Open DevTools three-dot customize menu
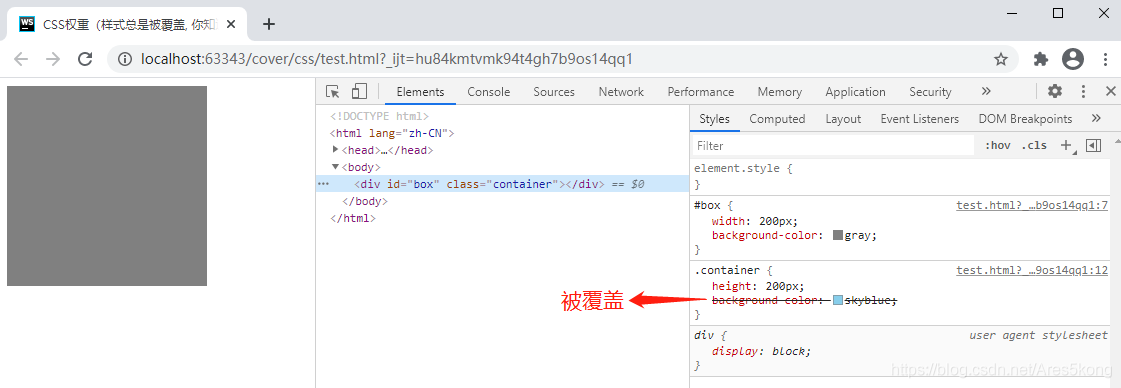 [x=1083, y=91]
